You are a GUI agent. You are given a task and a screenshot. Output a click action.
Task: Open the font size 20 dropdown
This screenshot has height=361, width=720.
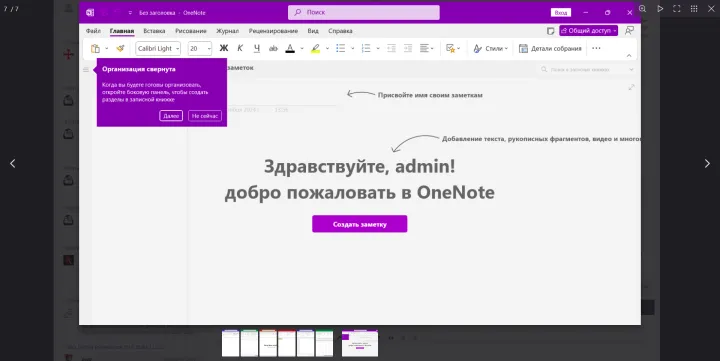[200, 48]
